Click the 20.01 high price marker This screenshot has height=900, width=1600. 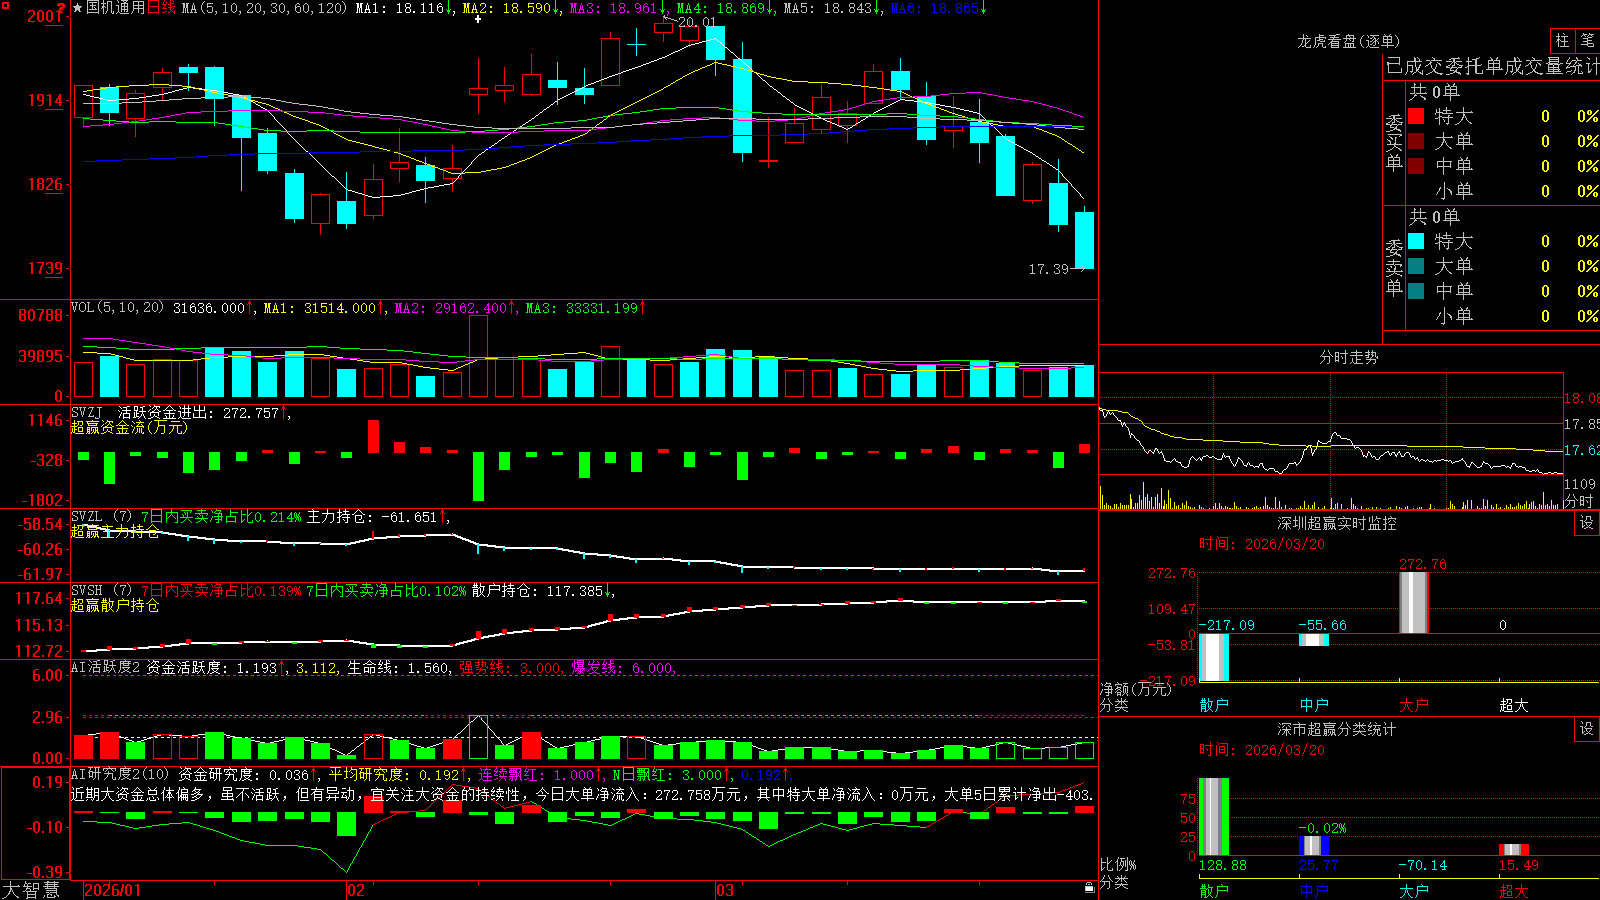coord(697,22)
